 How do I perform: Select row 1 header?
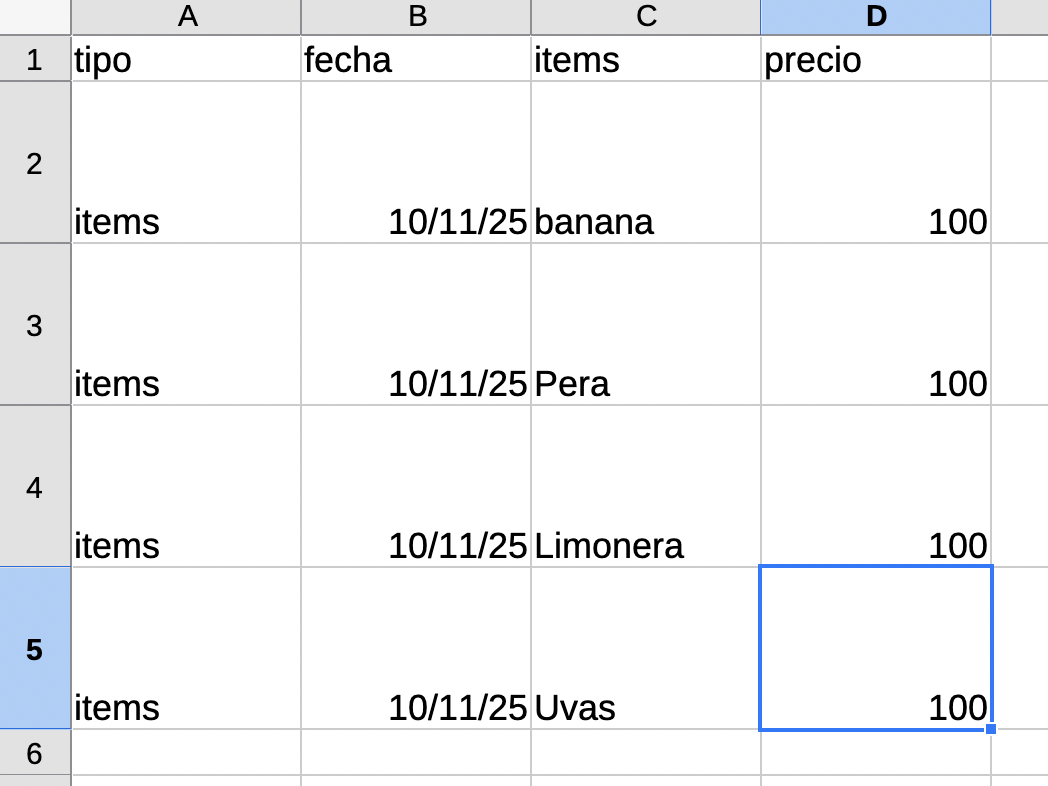tap(35, 60)
